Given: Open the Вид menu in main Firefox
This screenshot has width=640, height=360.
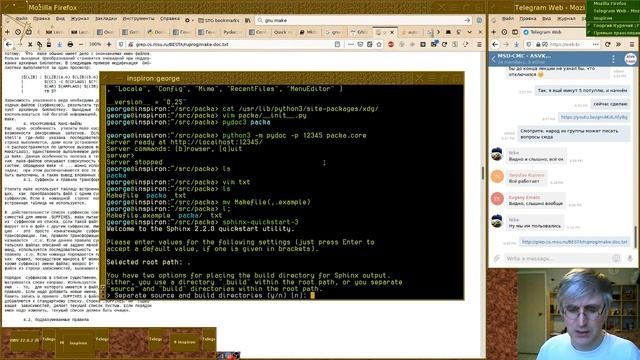Looking at the screenshot, I should click(x=60, y=19).
